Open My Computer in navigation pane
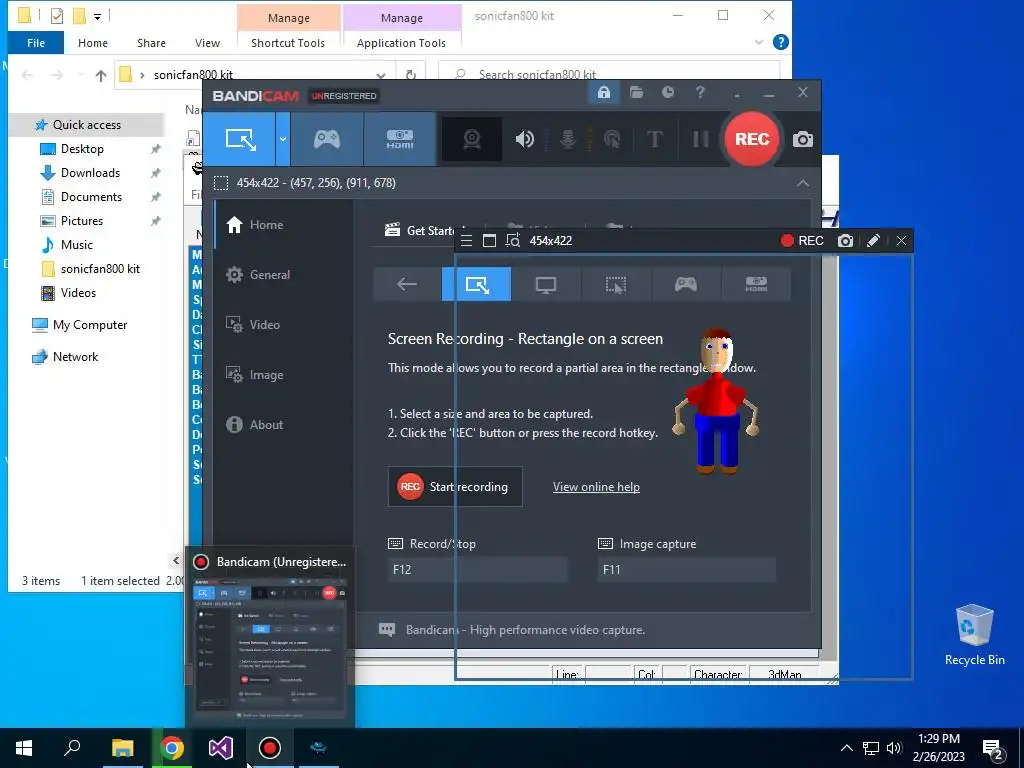1024x768 pixels. (x=89, y=325)
